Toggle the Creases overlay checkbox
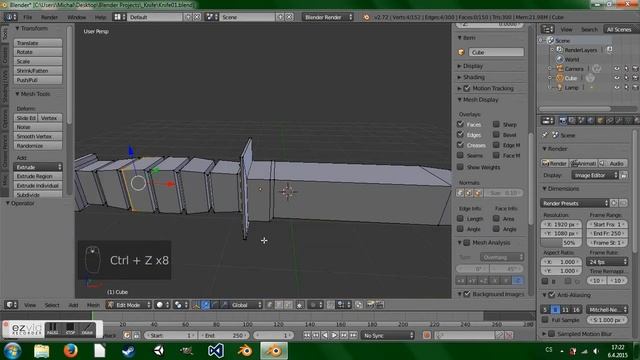The height and width of the screenshot is (360, 640). coord(460,145)
